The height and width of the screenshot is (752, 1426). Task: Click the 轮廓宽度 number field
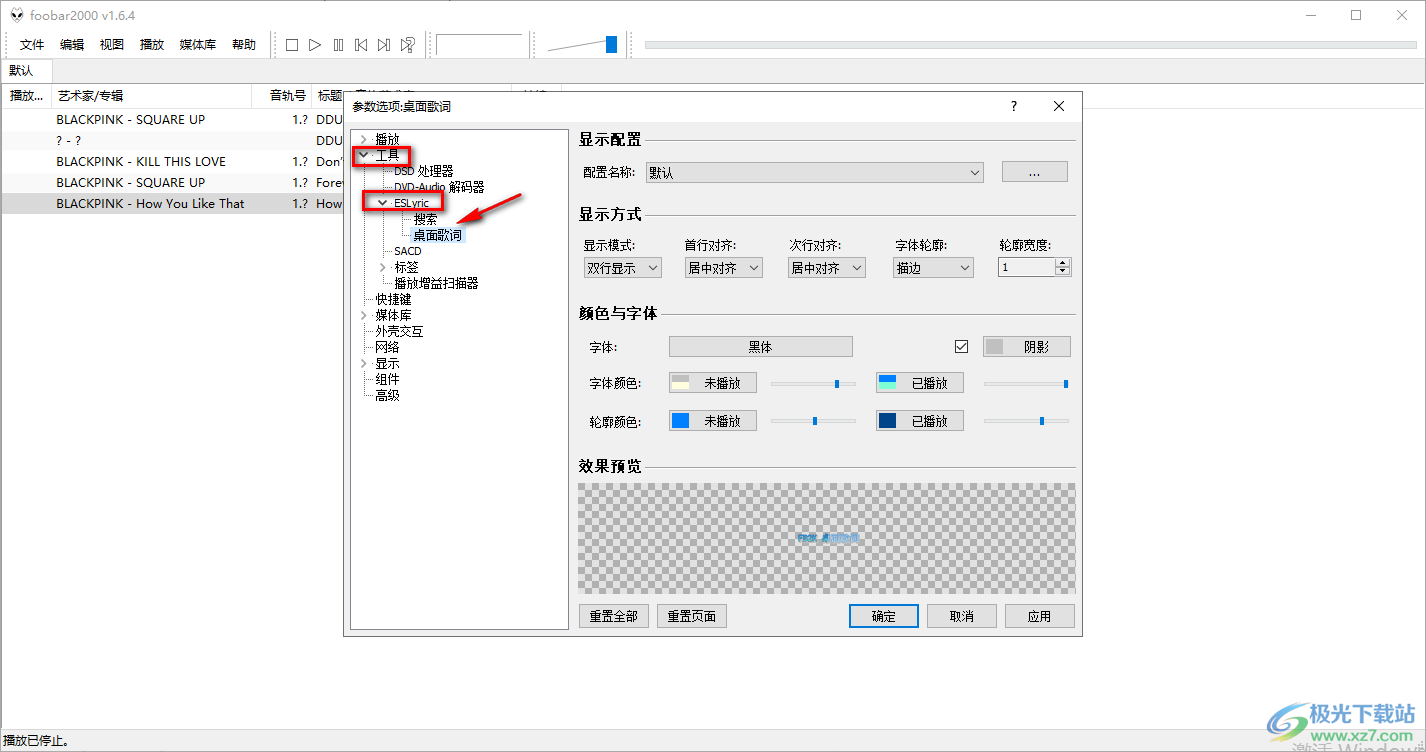(x=1027, y=268)
